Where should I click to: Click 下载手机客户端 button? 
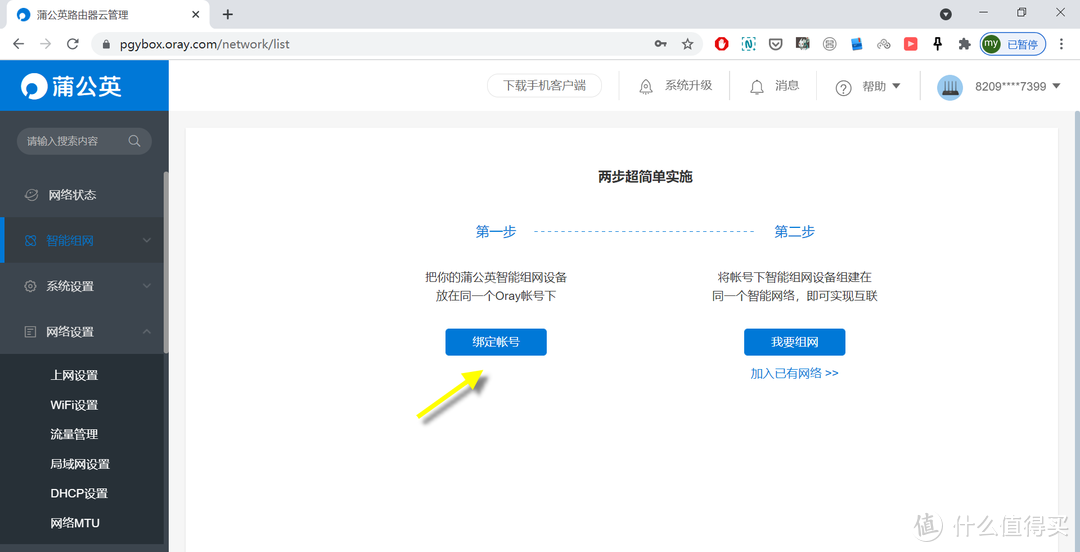click(x=544, y=86)
